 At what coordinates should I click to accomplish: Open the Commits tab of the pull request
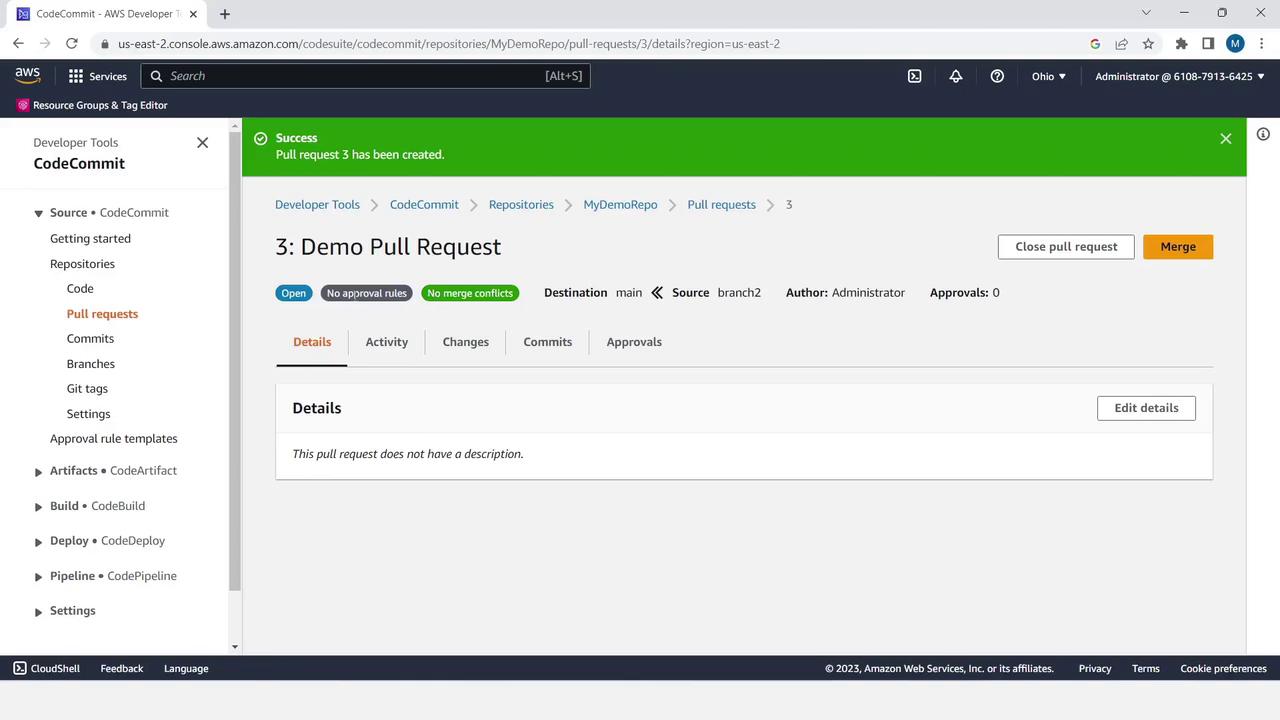pyautogui.click(x=548, y=342)
